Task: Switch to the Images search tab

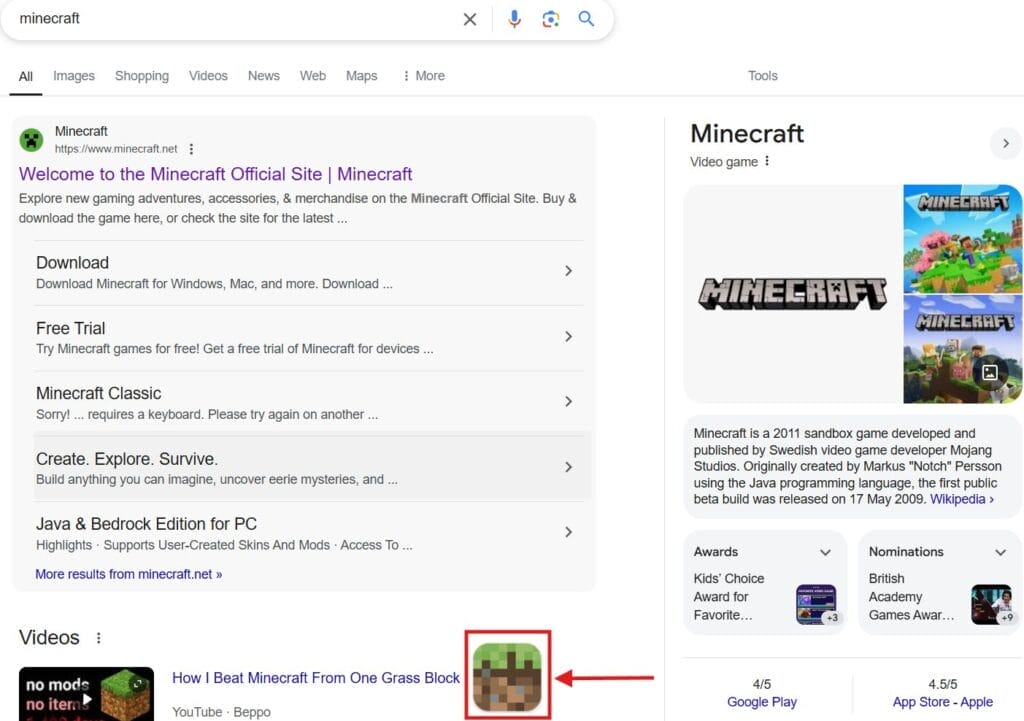Action: (x=73, y=76)
